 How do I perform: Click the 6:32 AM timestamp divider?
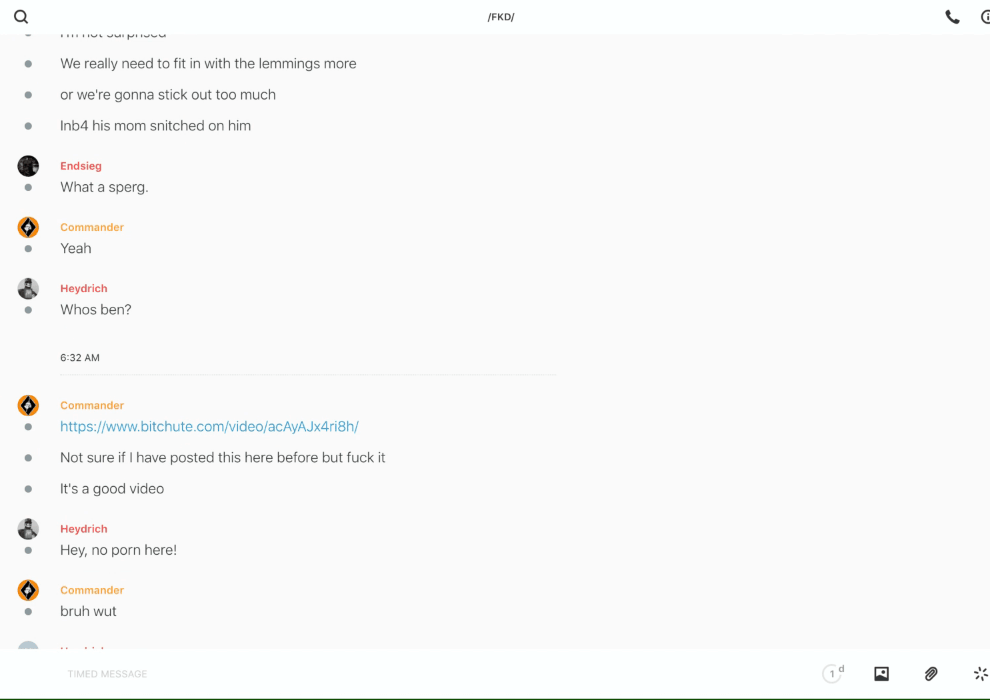80,358
